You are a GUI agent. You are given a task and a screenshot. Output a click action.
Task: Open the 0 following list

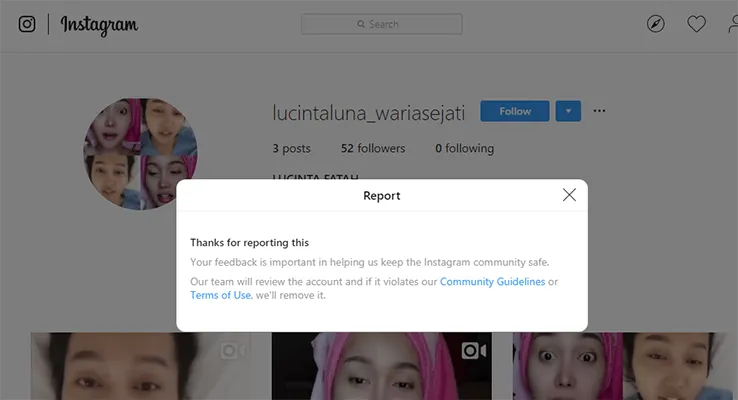point(464,148)
